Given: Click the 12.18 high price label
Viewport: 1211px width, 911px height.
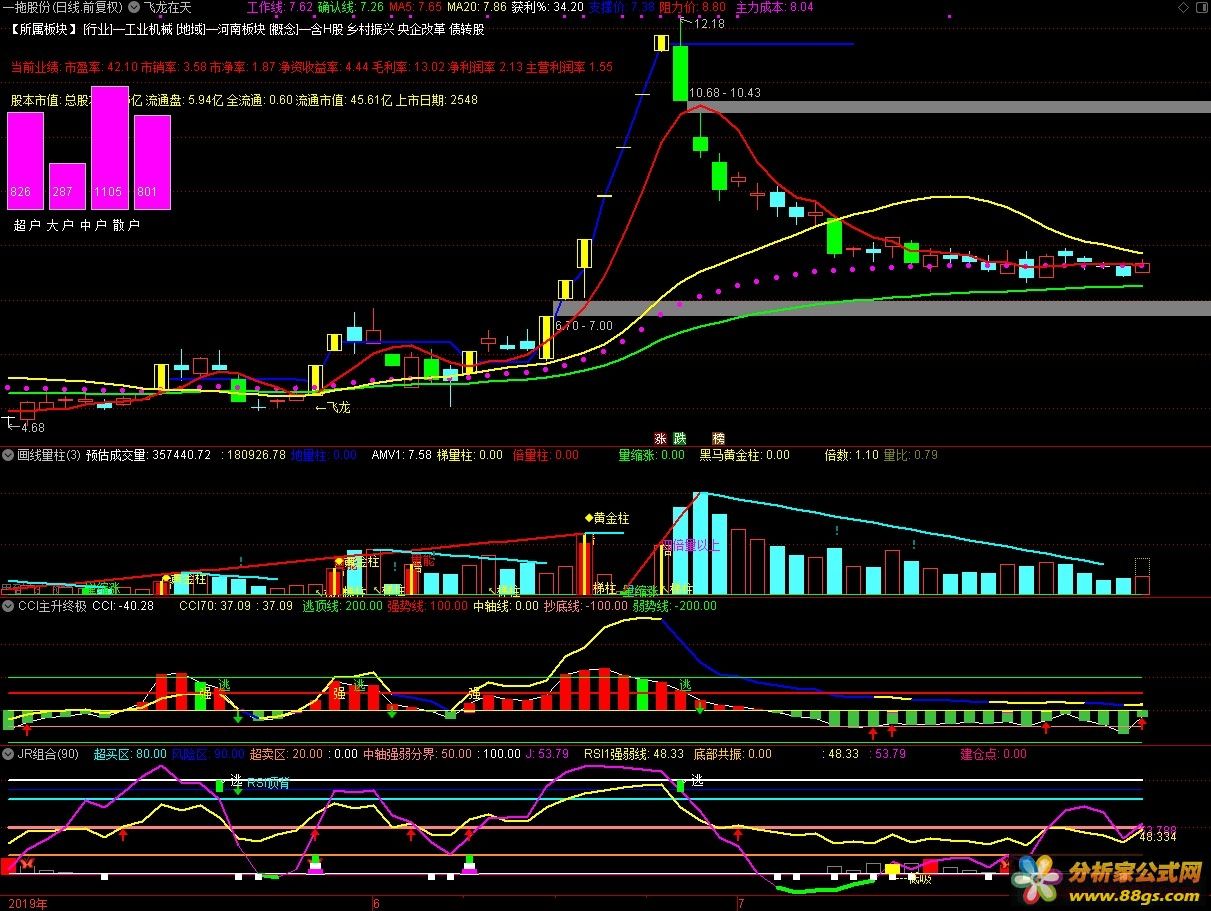Looking at the screenshot, I should pos(709,23).
